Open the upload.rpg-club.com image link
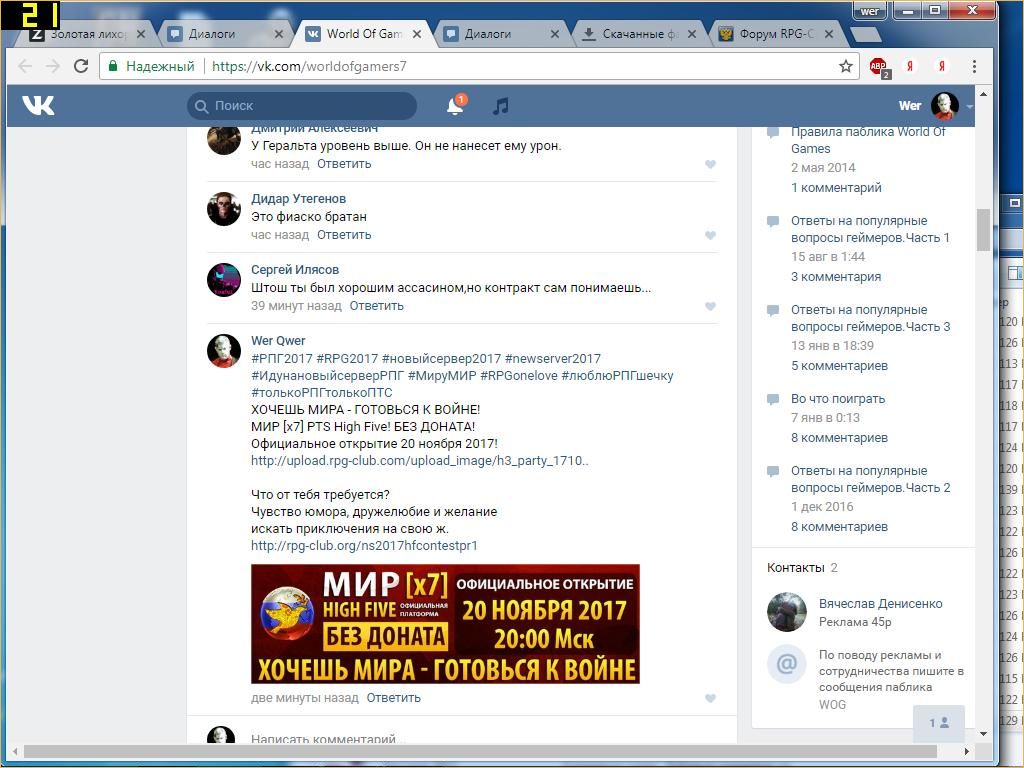 pyautogui.click(x=419, y=461)
